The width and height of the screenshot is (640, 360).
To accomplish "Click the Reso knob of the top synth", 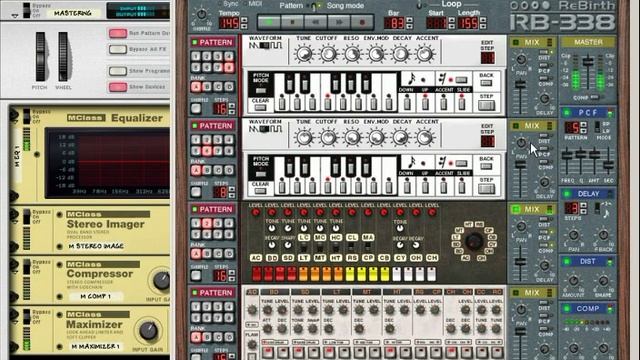I will coord(352,54).
